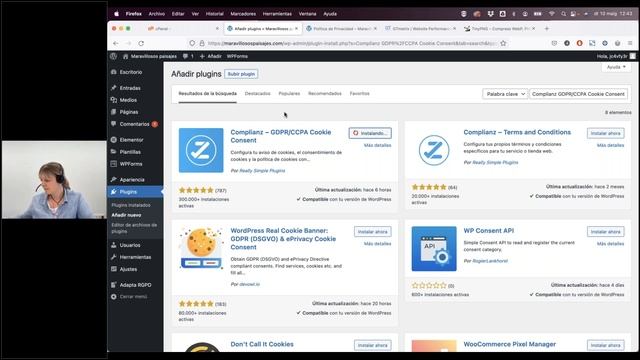Switch to the Destacados tab

click(x=258, y=94)
